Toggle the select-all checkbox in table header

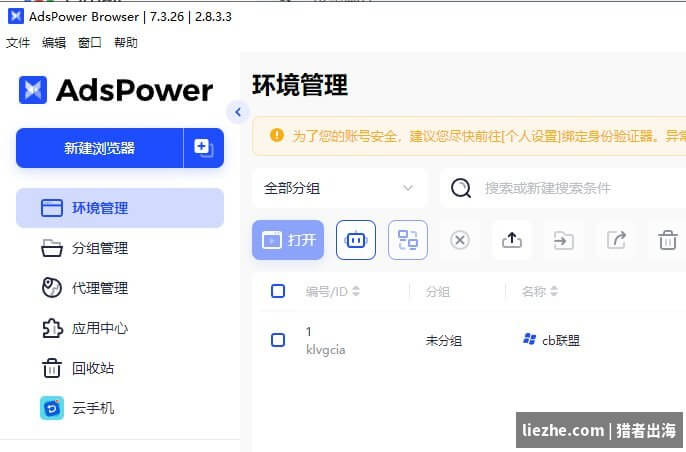[278, 291]
